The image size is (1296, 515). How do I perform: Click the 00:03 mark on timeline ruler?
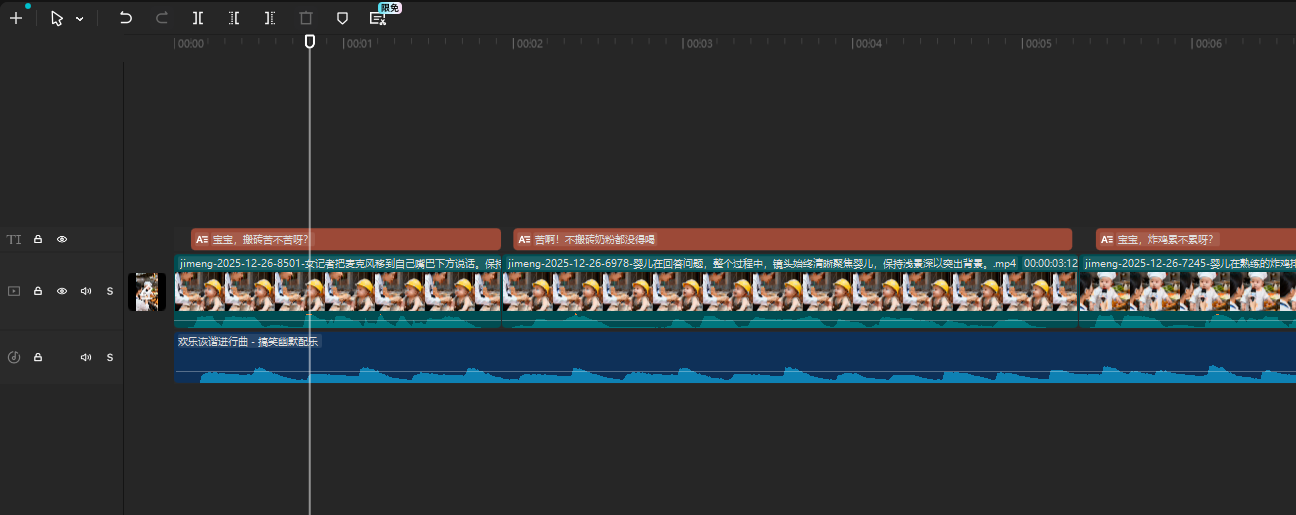(698, 44)
